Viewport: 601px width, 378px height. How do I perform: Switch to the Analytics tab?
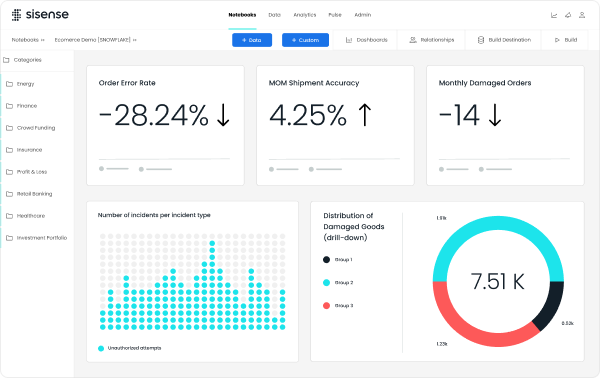pyautogui.click(x=305, y=15)
